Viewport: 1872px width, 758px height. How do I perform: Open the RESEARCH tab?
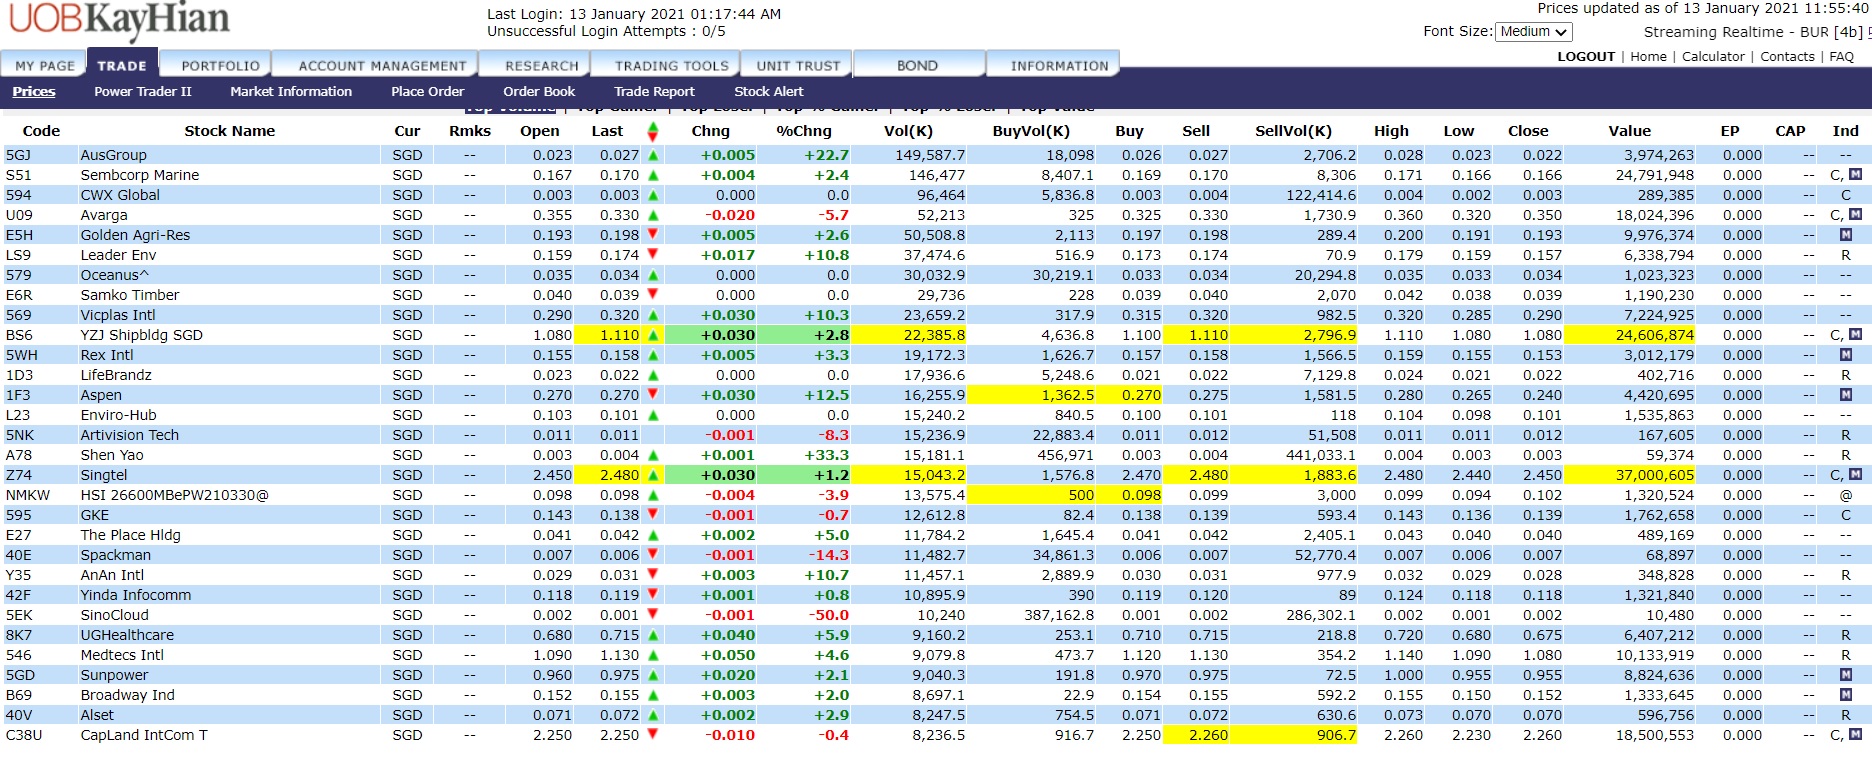[x=541, y=66]
